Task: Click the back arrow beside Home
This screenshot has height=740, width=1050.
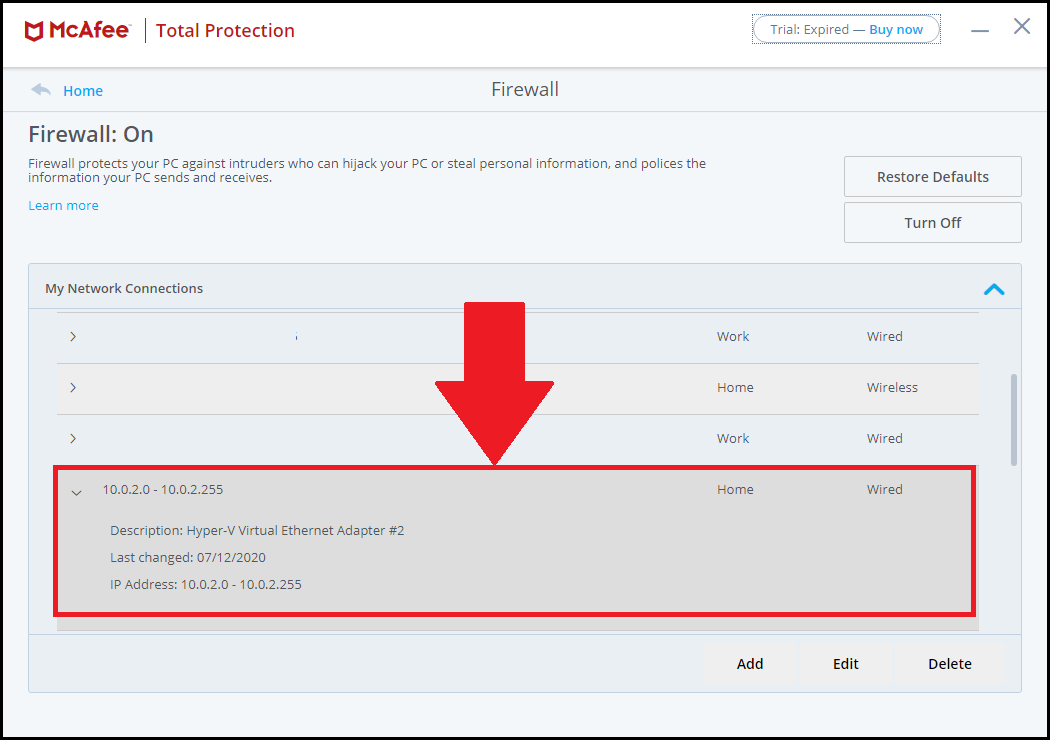Action: (41, 90)
